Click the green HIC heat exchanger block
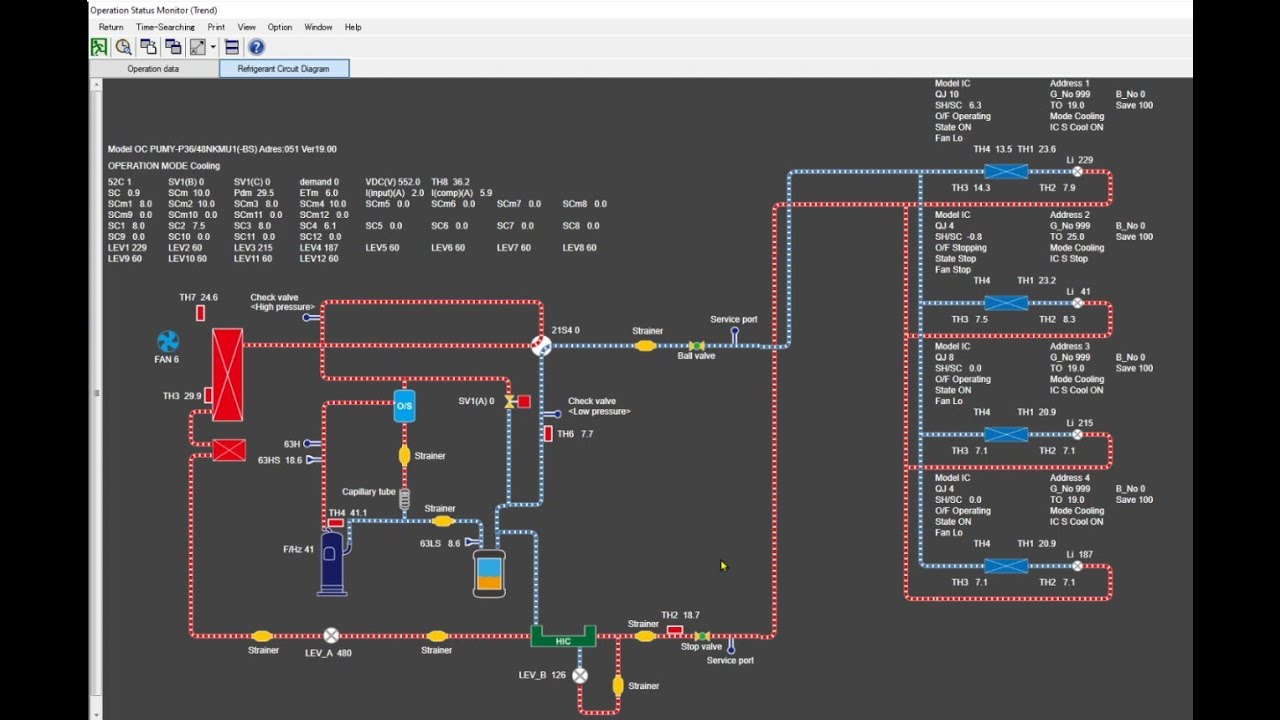1280x720 pixels. click(x=563, y=636)
